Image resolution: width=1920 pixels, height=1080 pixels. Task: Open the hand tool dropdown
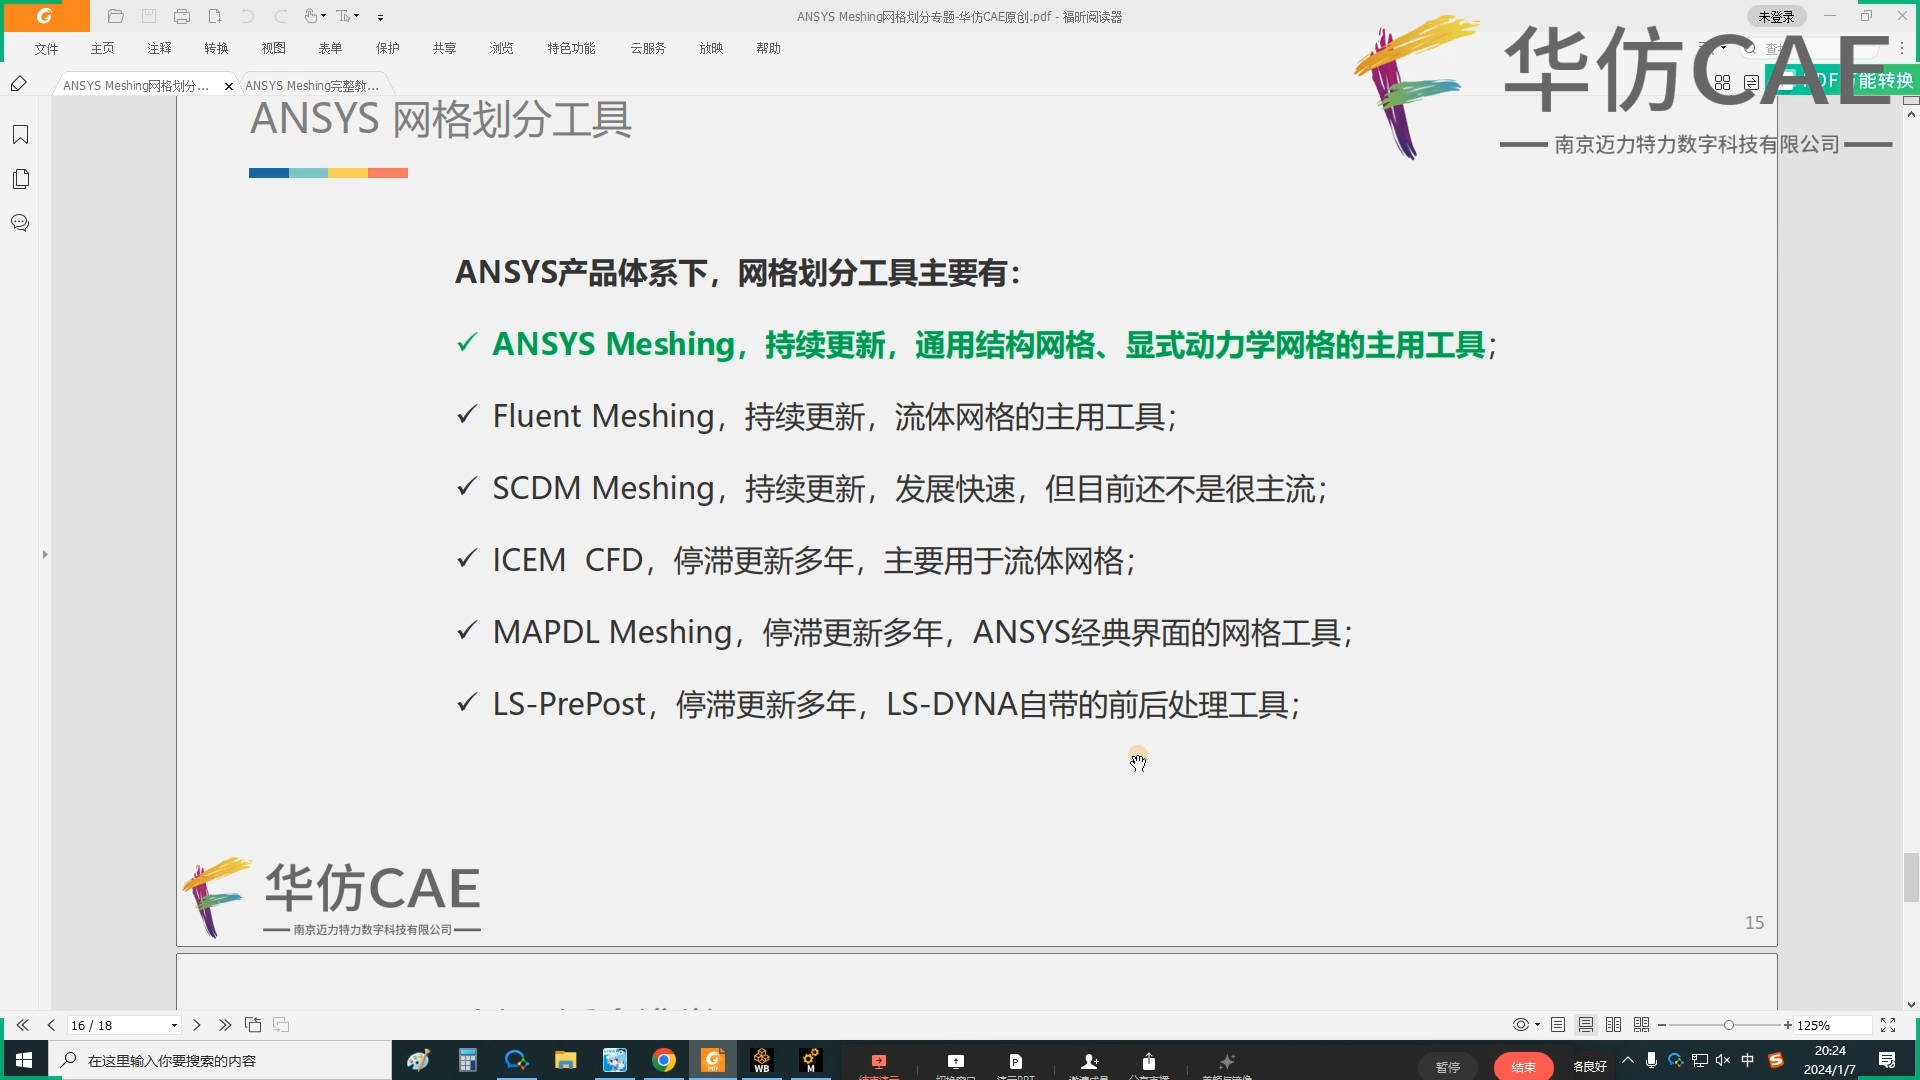coord(315,16)
